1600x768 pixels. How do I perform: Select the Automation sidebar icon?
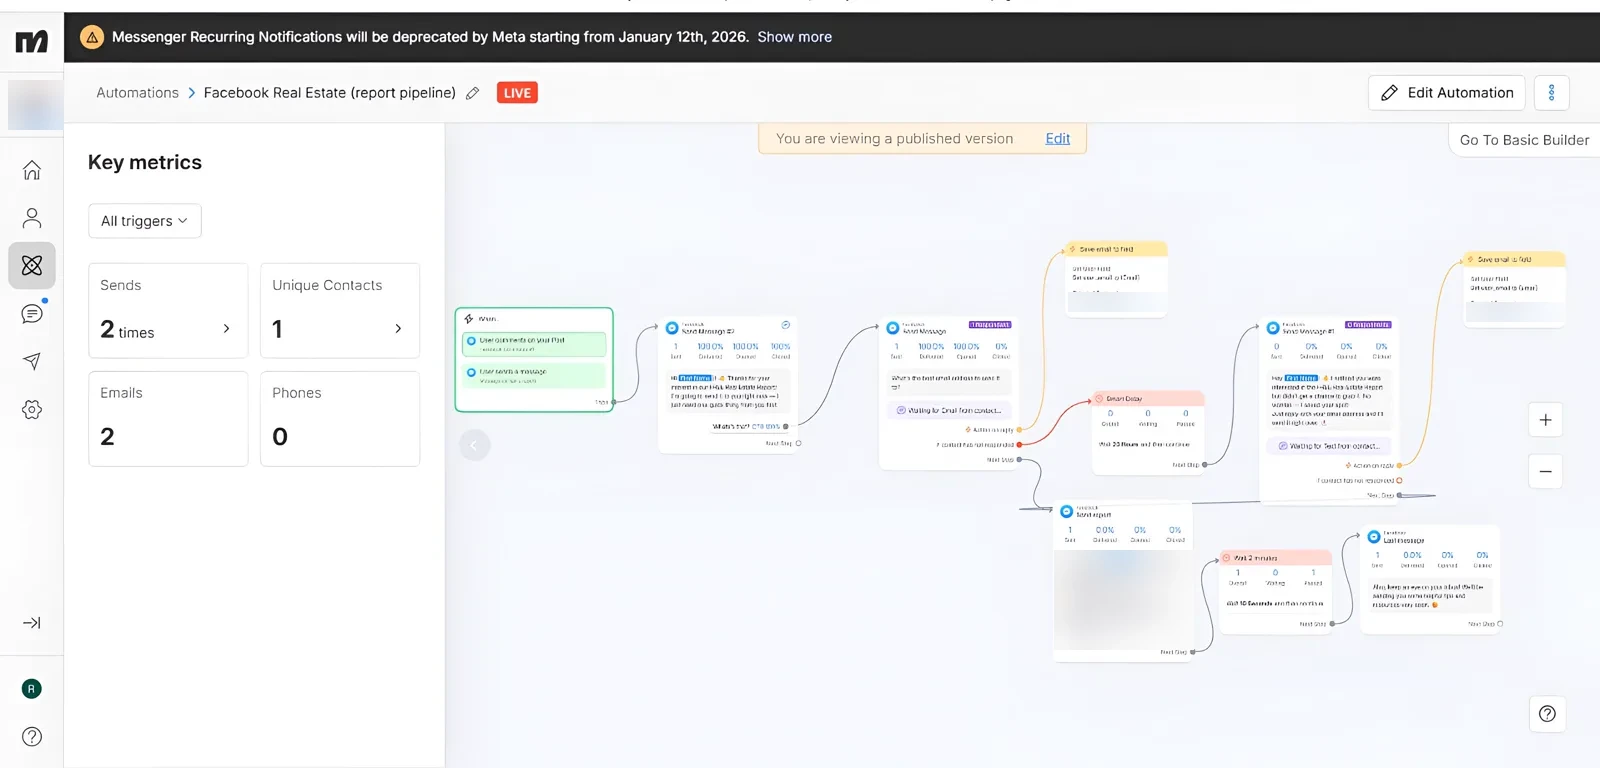tap(32, 266)
